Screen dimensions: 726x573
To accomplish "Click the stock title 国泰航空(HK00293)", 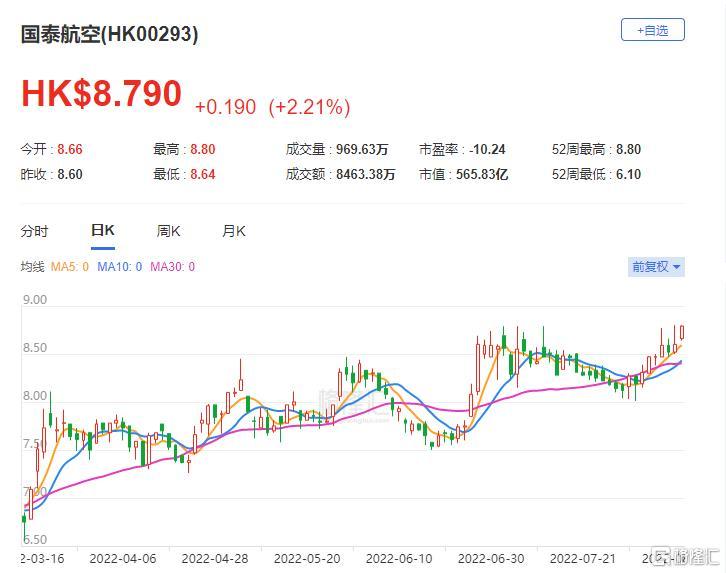I will tap(109, 34).
